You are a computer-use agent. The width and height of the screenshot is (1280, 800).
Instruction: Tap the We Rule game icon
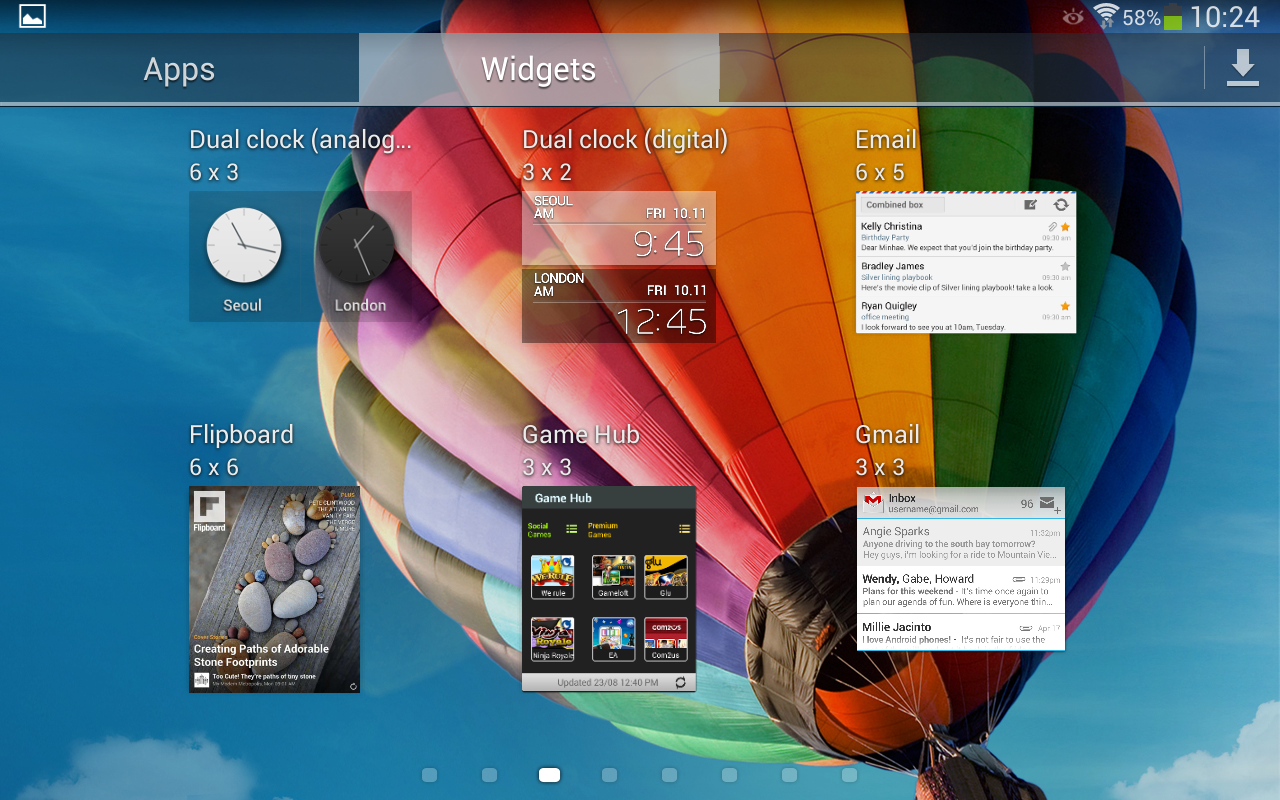552,576
